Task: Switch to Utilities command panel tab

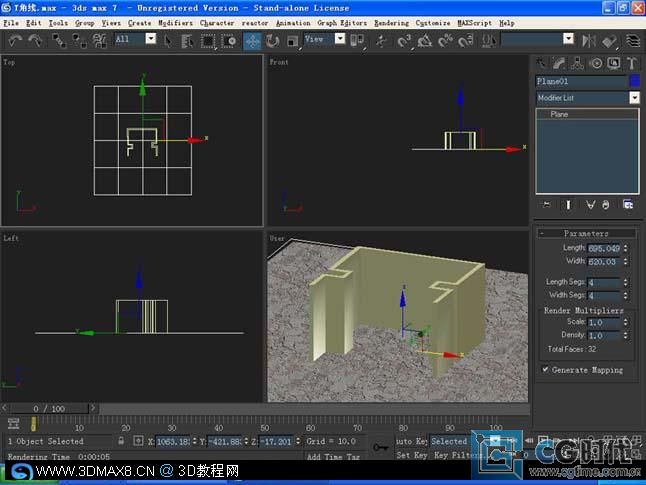Action: point(632,63)
